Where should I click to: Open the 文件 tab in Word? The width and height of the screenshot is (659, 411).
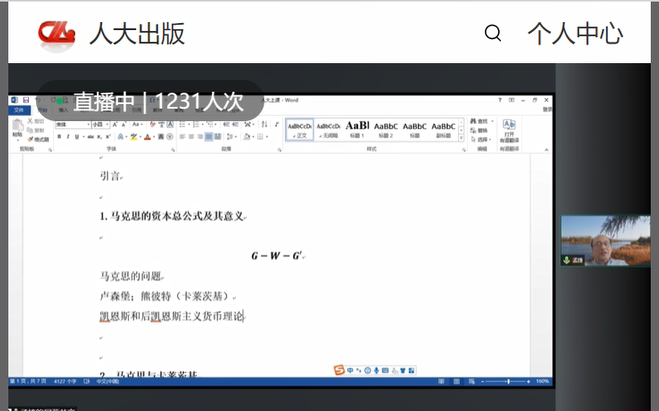point(19,110)
